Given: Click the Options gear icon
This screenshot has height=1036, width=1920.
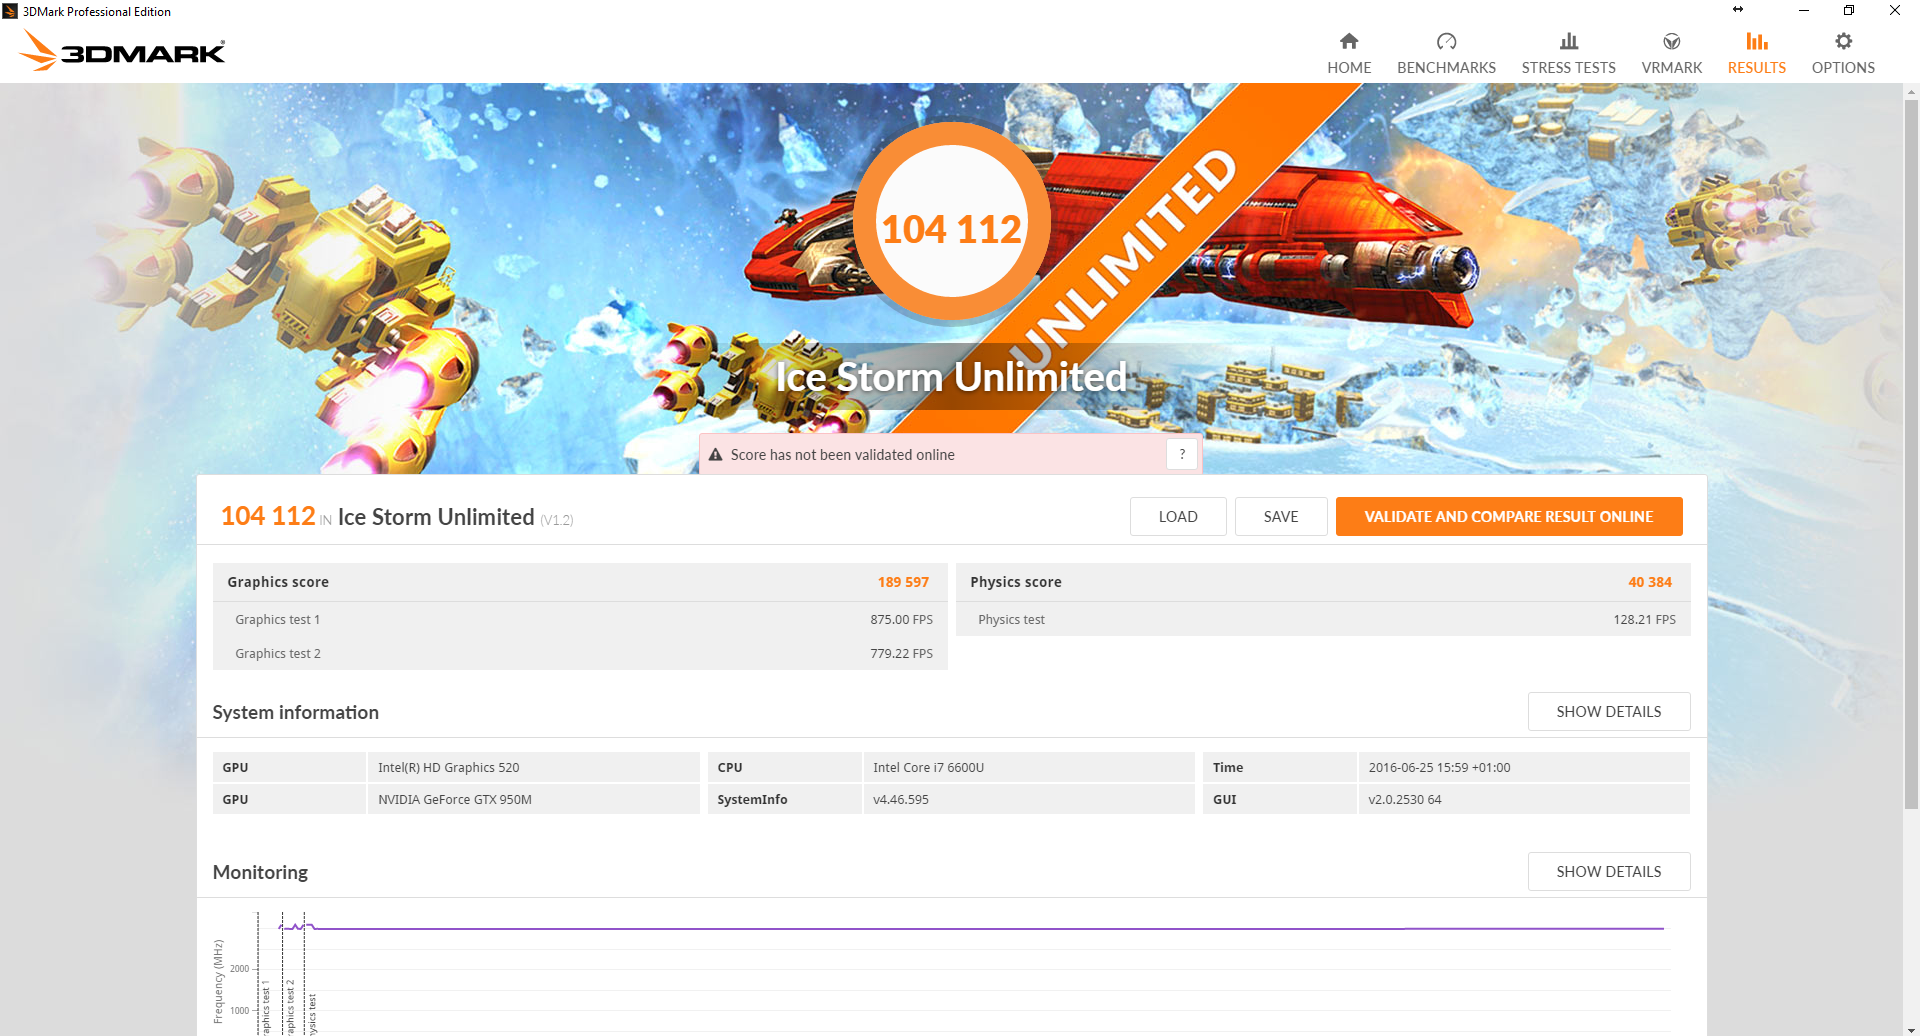Looking at the screenshot, I should (1843, 41).
